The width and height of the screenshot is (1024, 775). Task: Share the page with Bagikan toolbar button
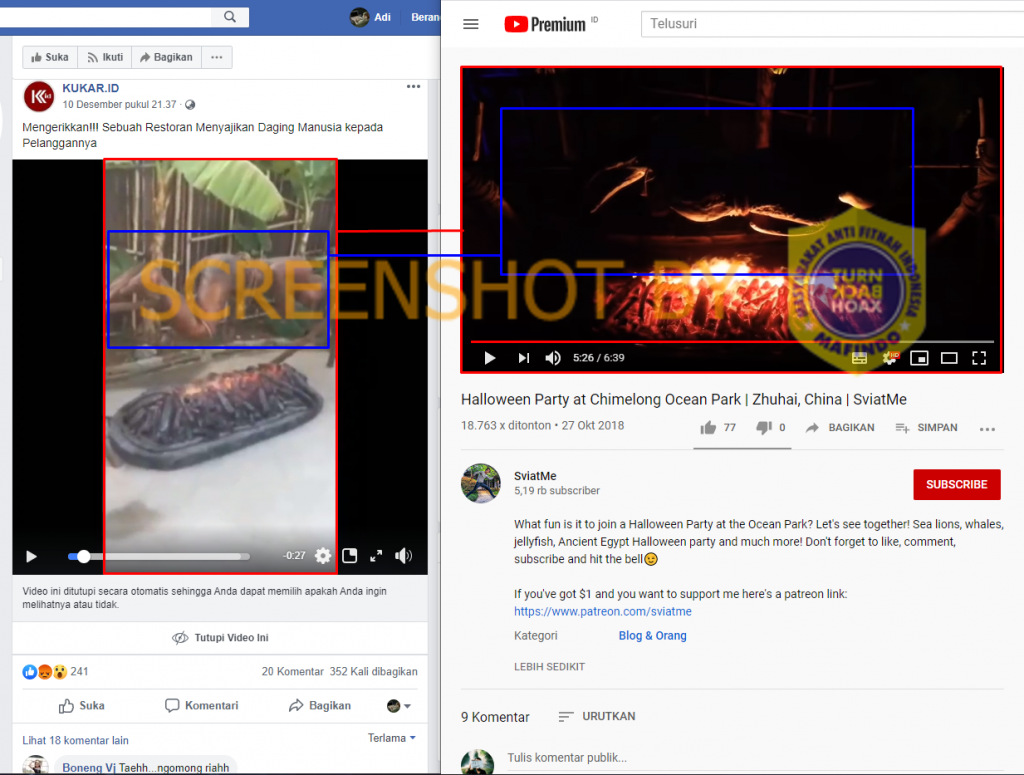click(x=167, y=57)
